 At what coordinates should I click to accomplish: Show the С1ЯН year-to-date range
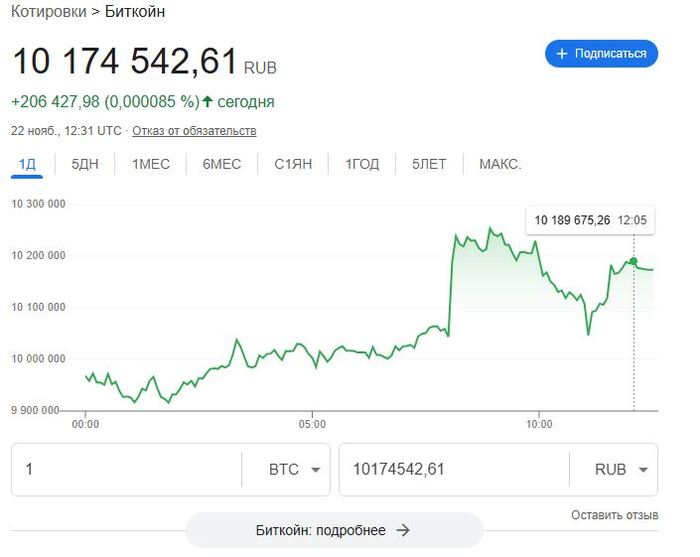pyautogui.click(x=293, y=164)
